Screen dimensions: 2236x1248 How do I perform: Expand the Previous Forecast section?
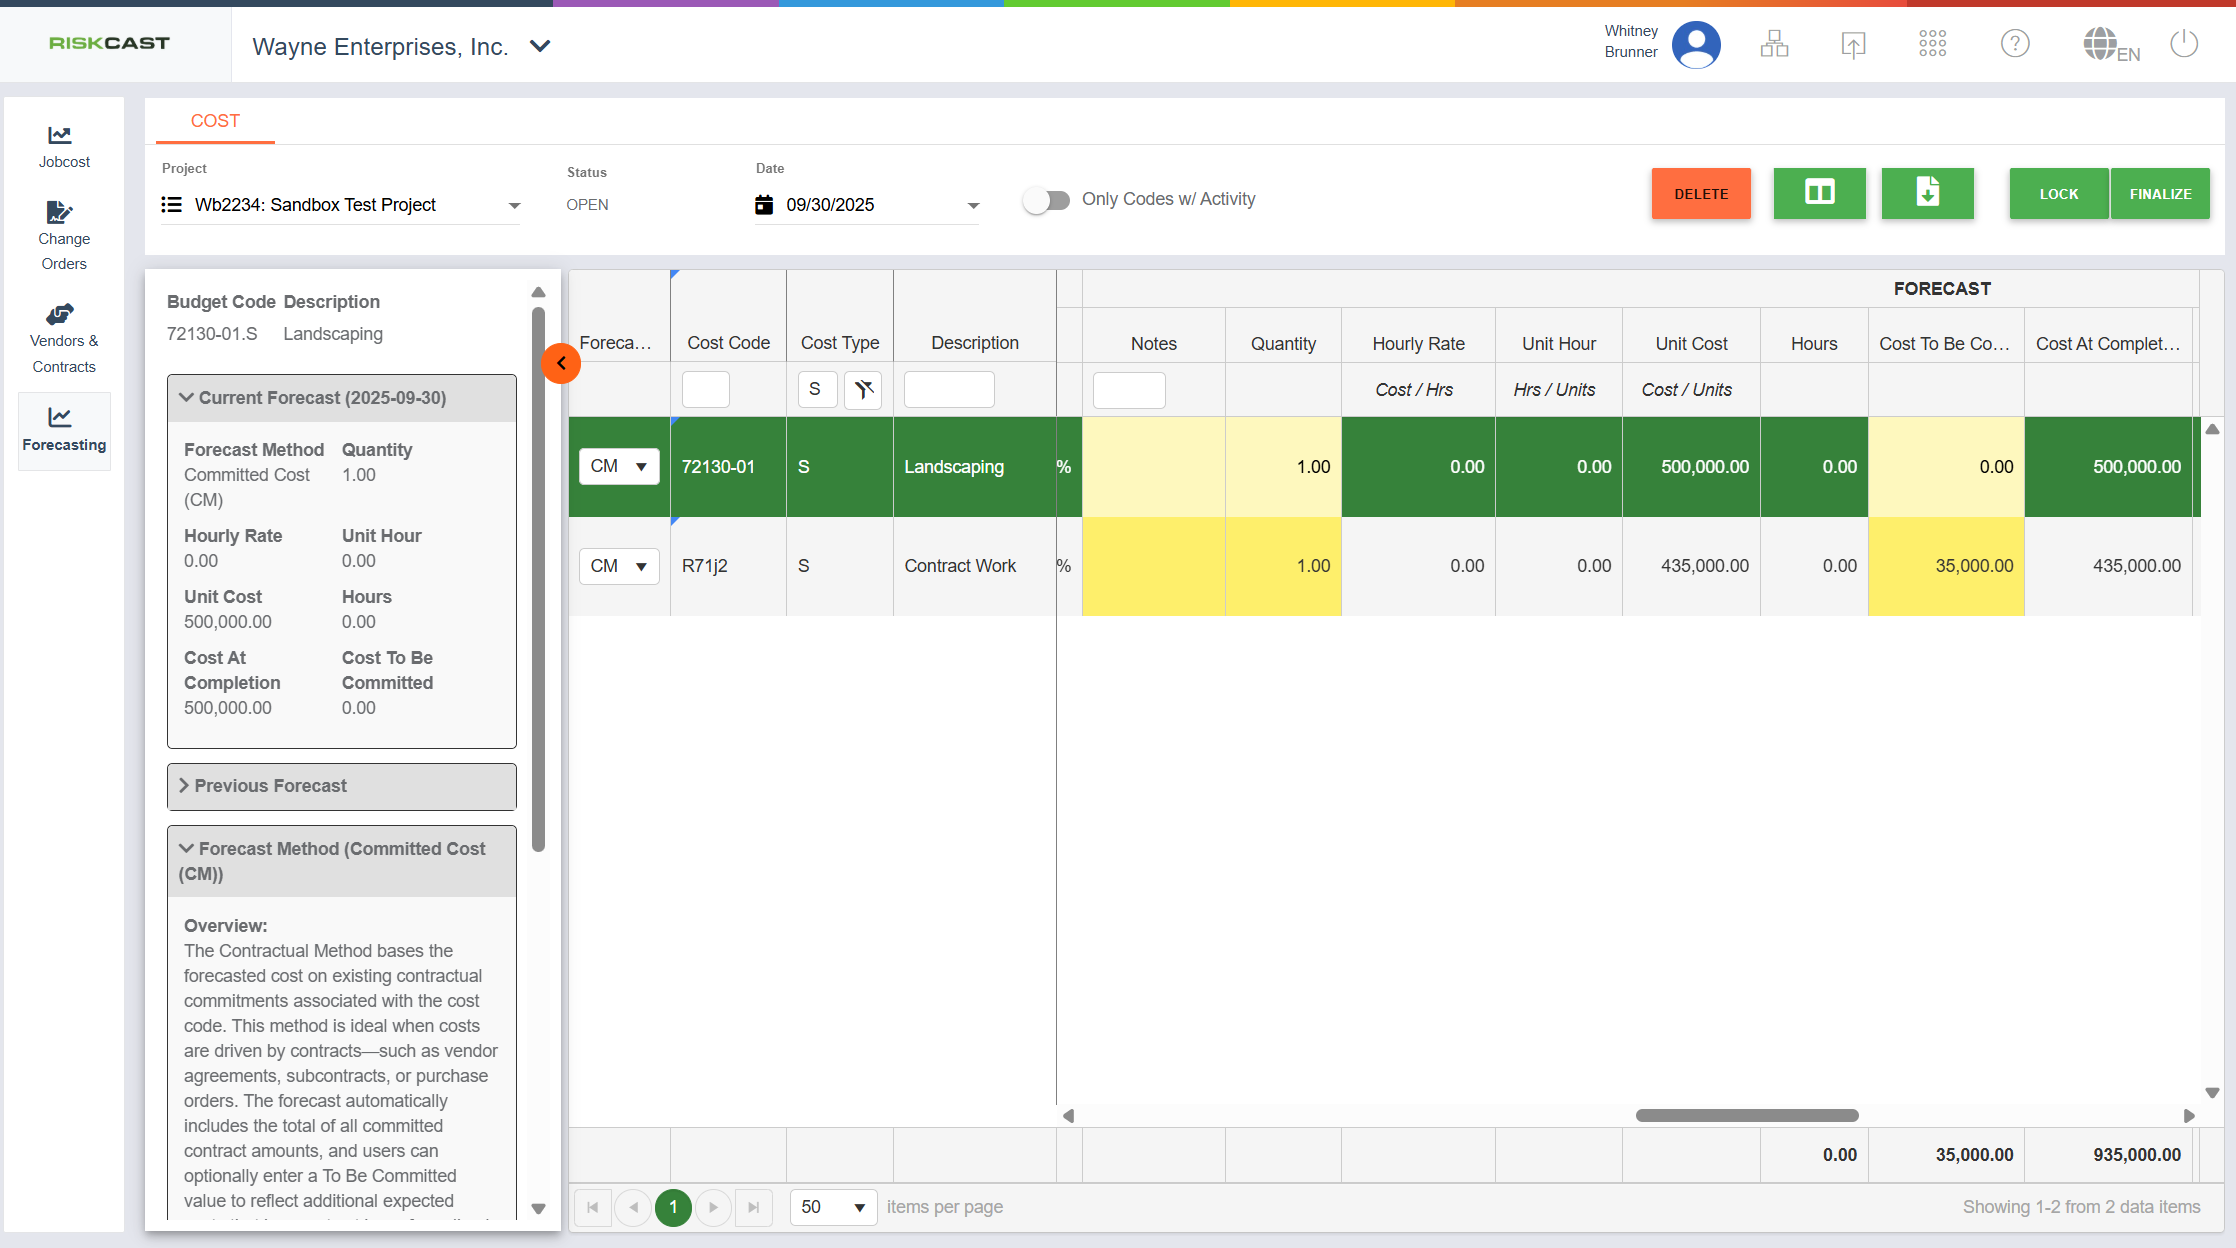(341, 786)
